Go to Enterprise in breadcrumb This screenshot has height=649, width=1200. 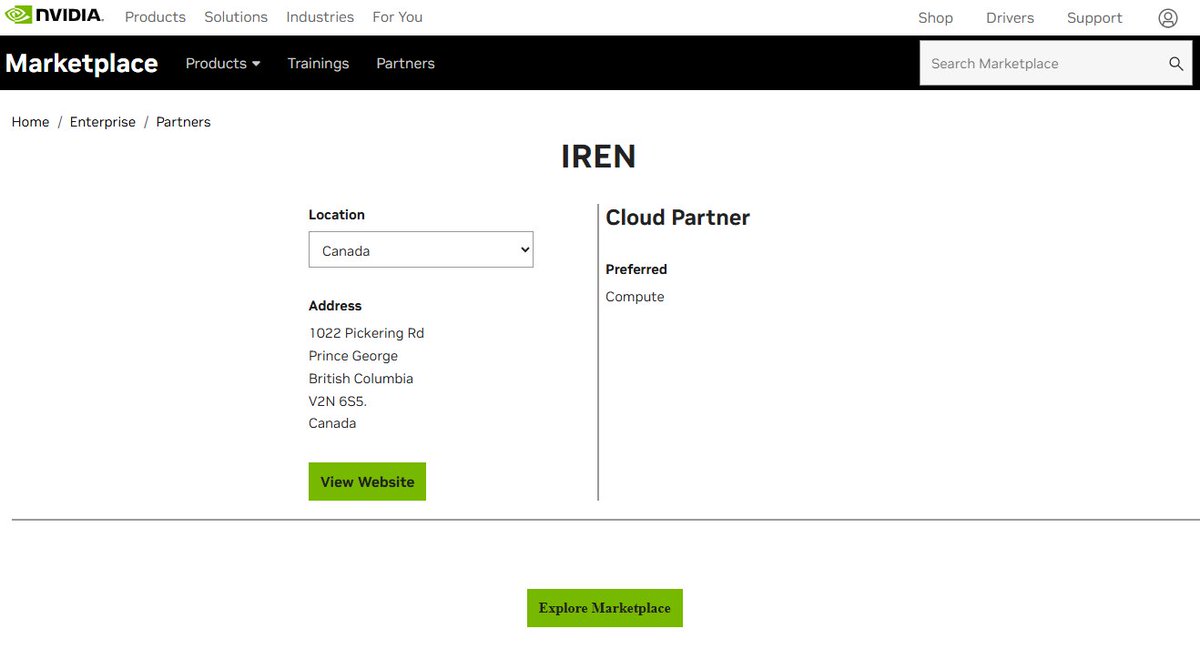102,122
